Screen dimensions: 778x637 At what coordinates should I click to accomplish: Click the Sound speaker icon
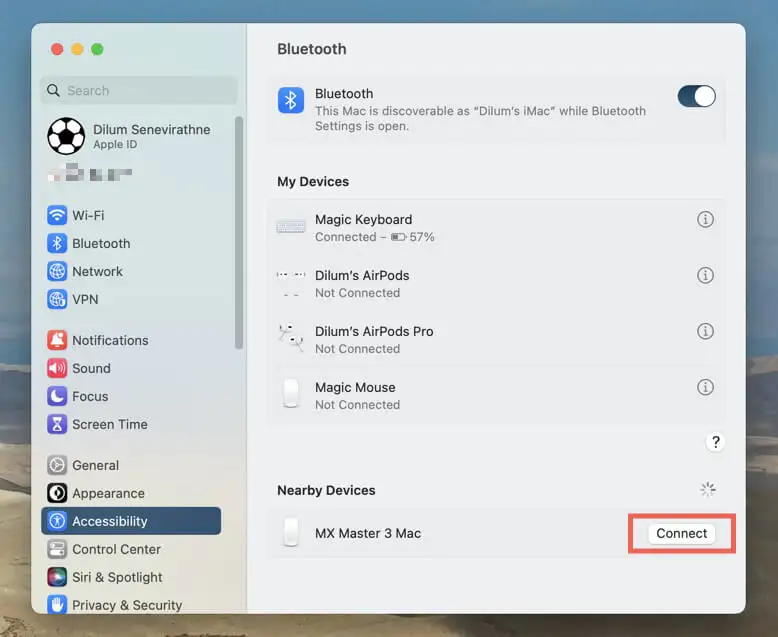57,368
